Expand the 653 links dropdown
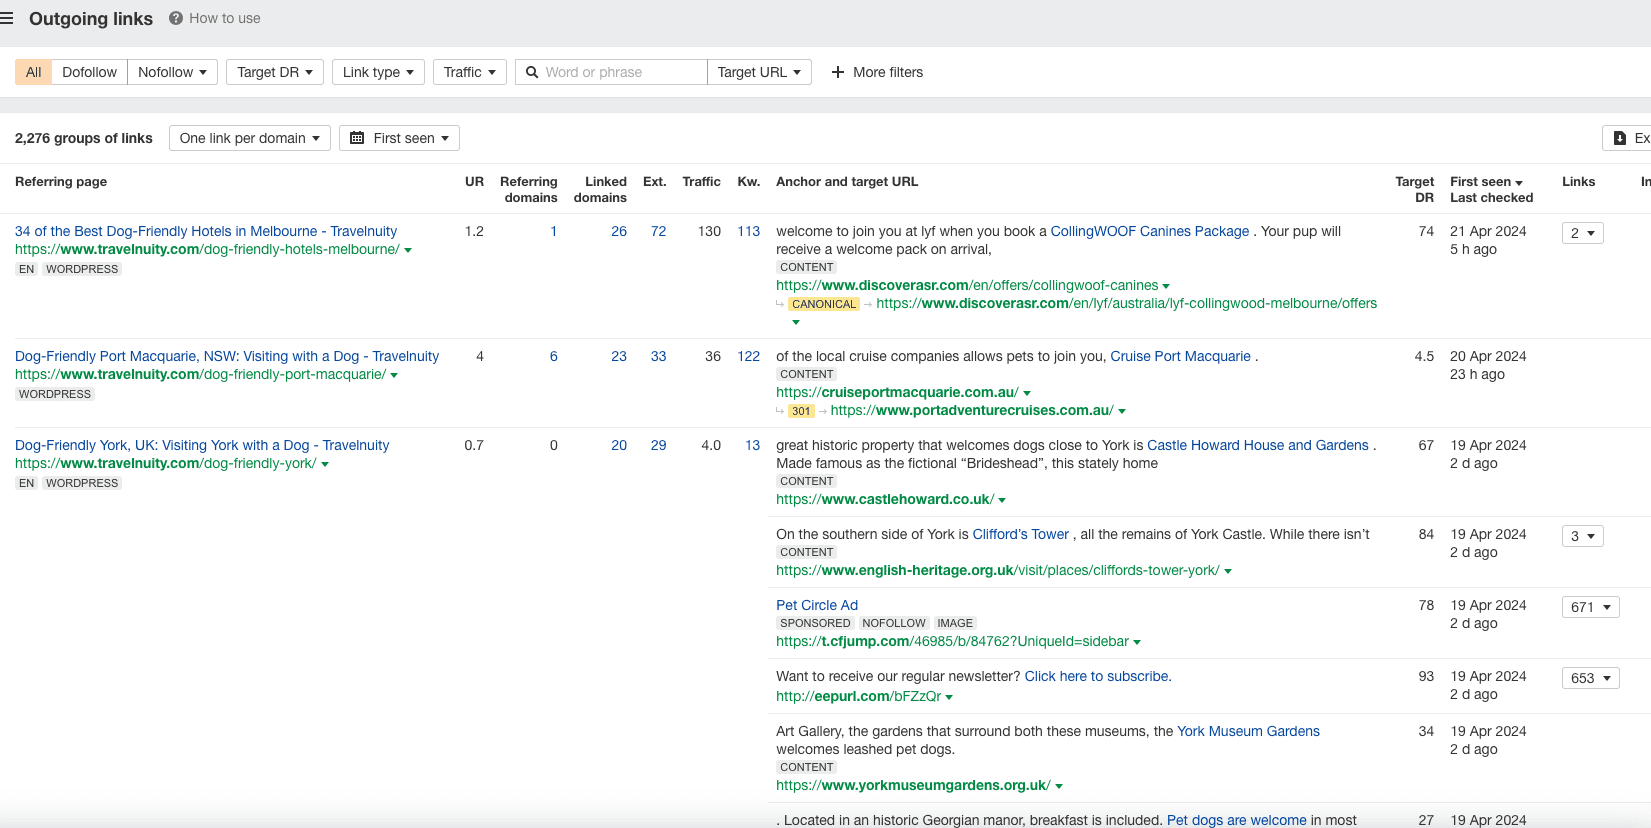The width and height of the screenshot is (1651, 828). [x=1590, y=678]
